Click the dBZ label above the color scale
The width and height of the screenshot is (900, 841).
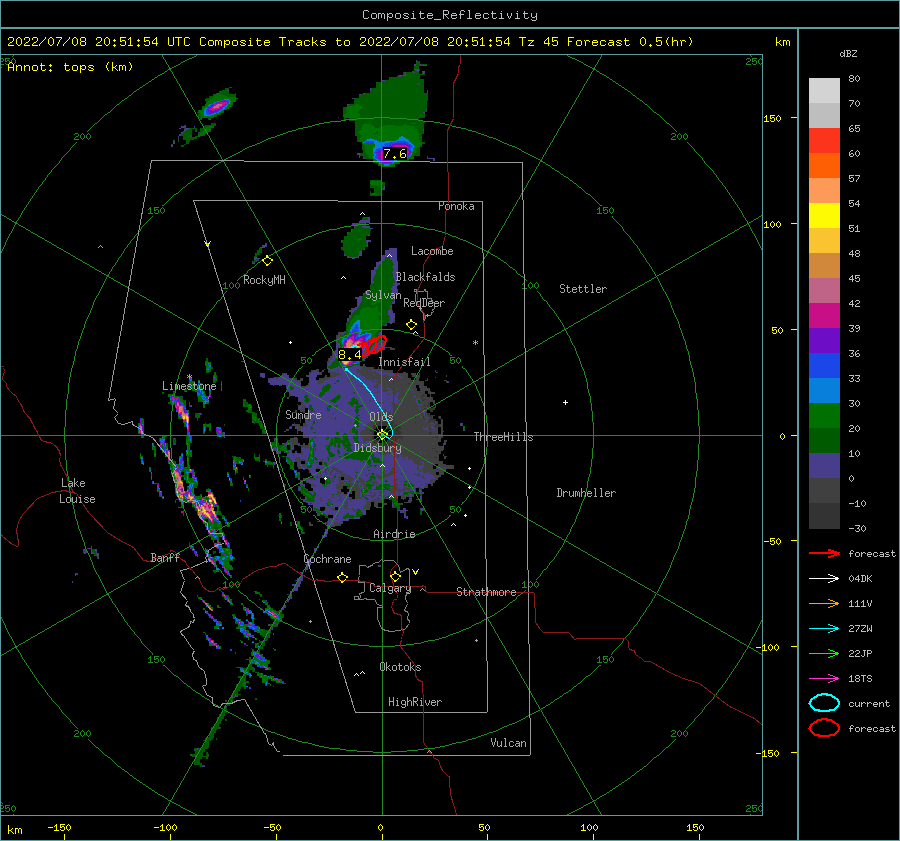(x=848, y=54)
